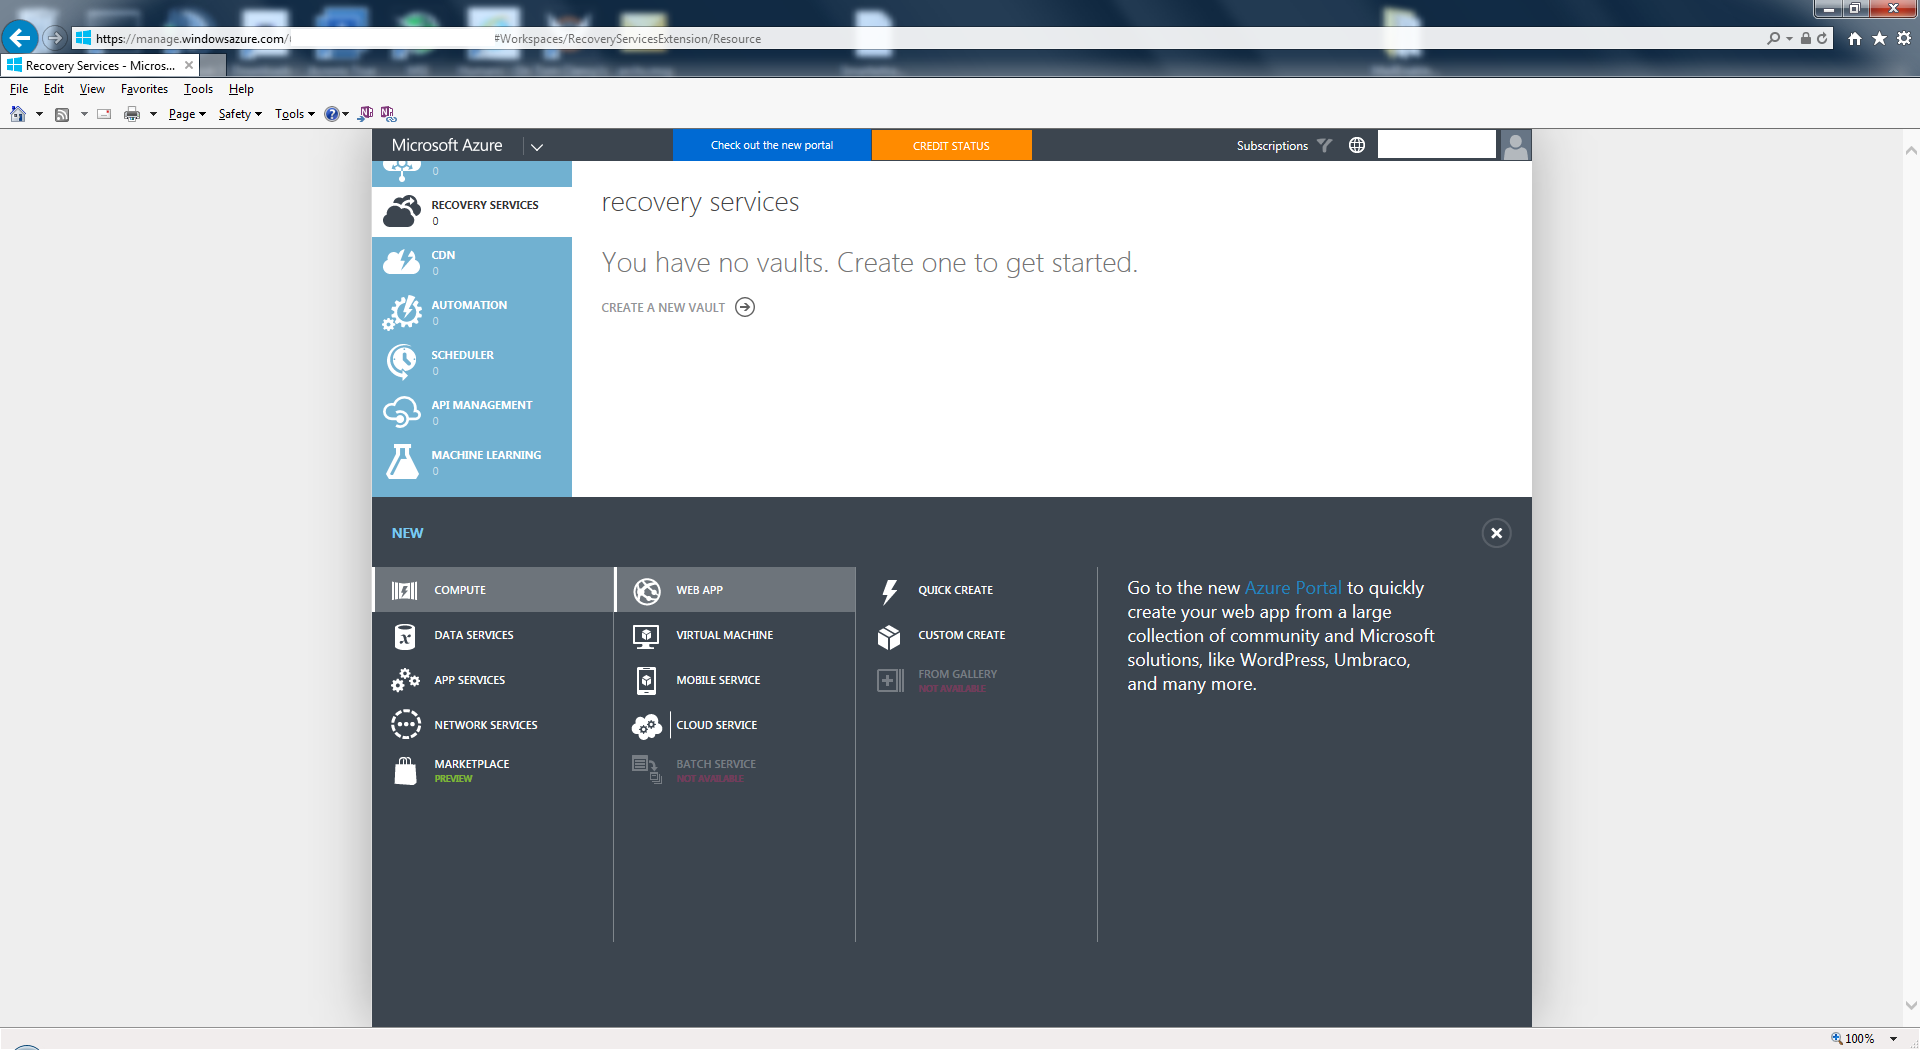Click Check out the new portal button
The width and height of the screenshot is (1920, 1050).
point(772,145)
